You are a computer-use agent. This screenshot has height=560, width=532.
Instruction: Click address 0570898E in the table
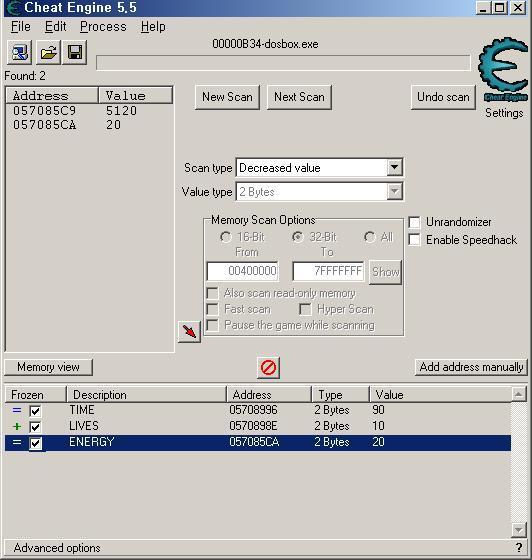253,426
